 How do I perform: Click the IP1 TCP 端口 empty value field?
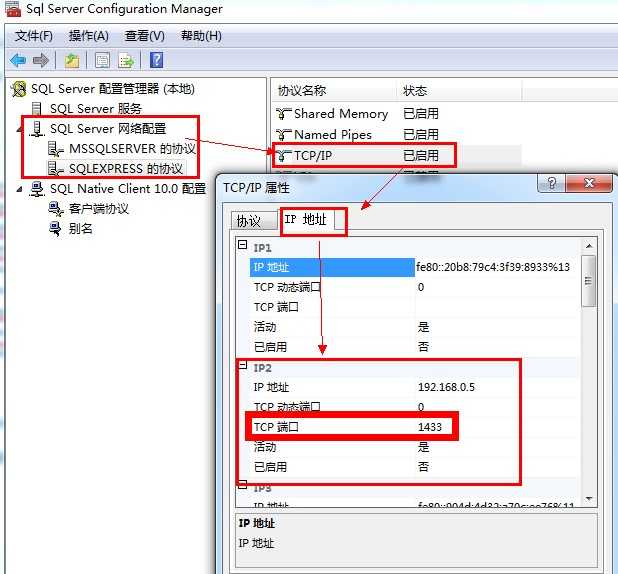coord(497,307)
